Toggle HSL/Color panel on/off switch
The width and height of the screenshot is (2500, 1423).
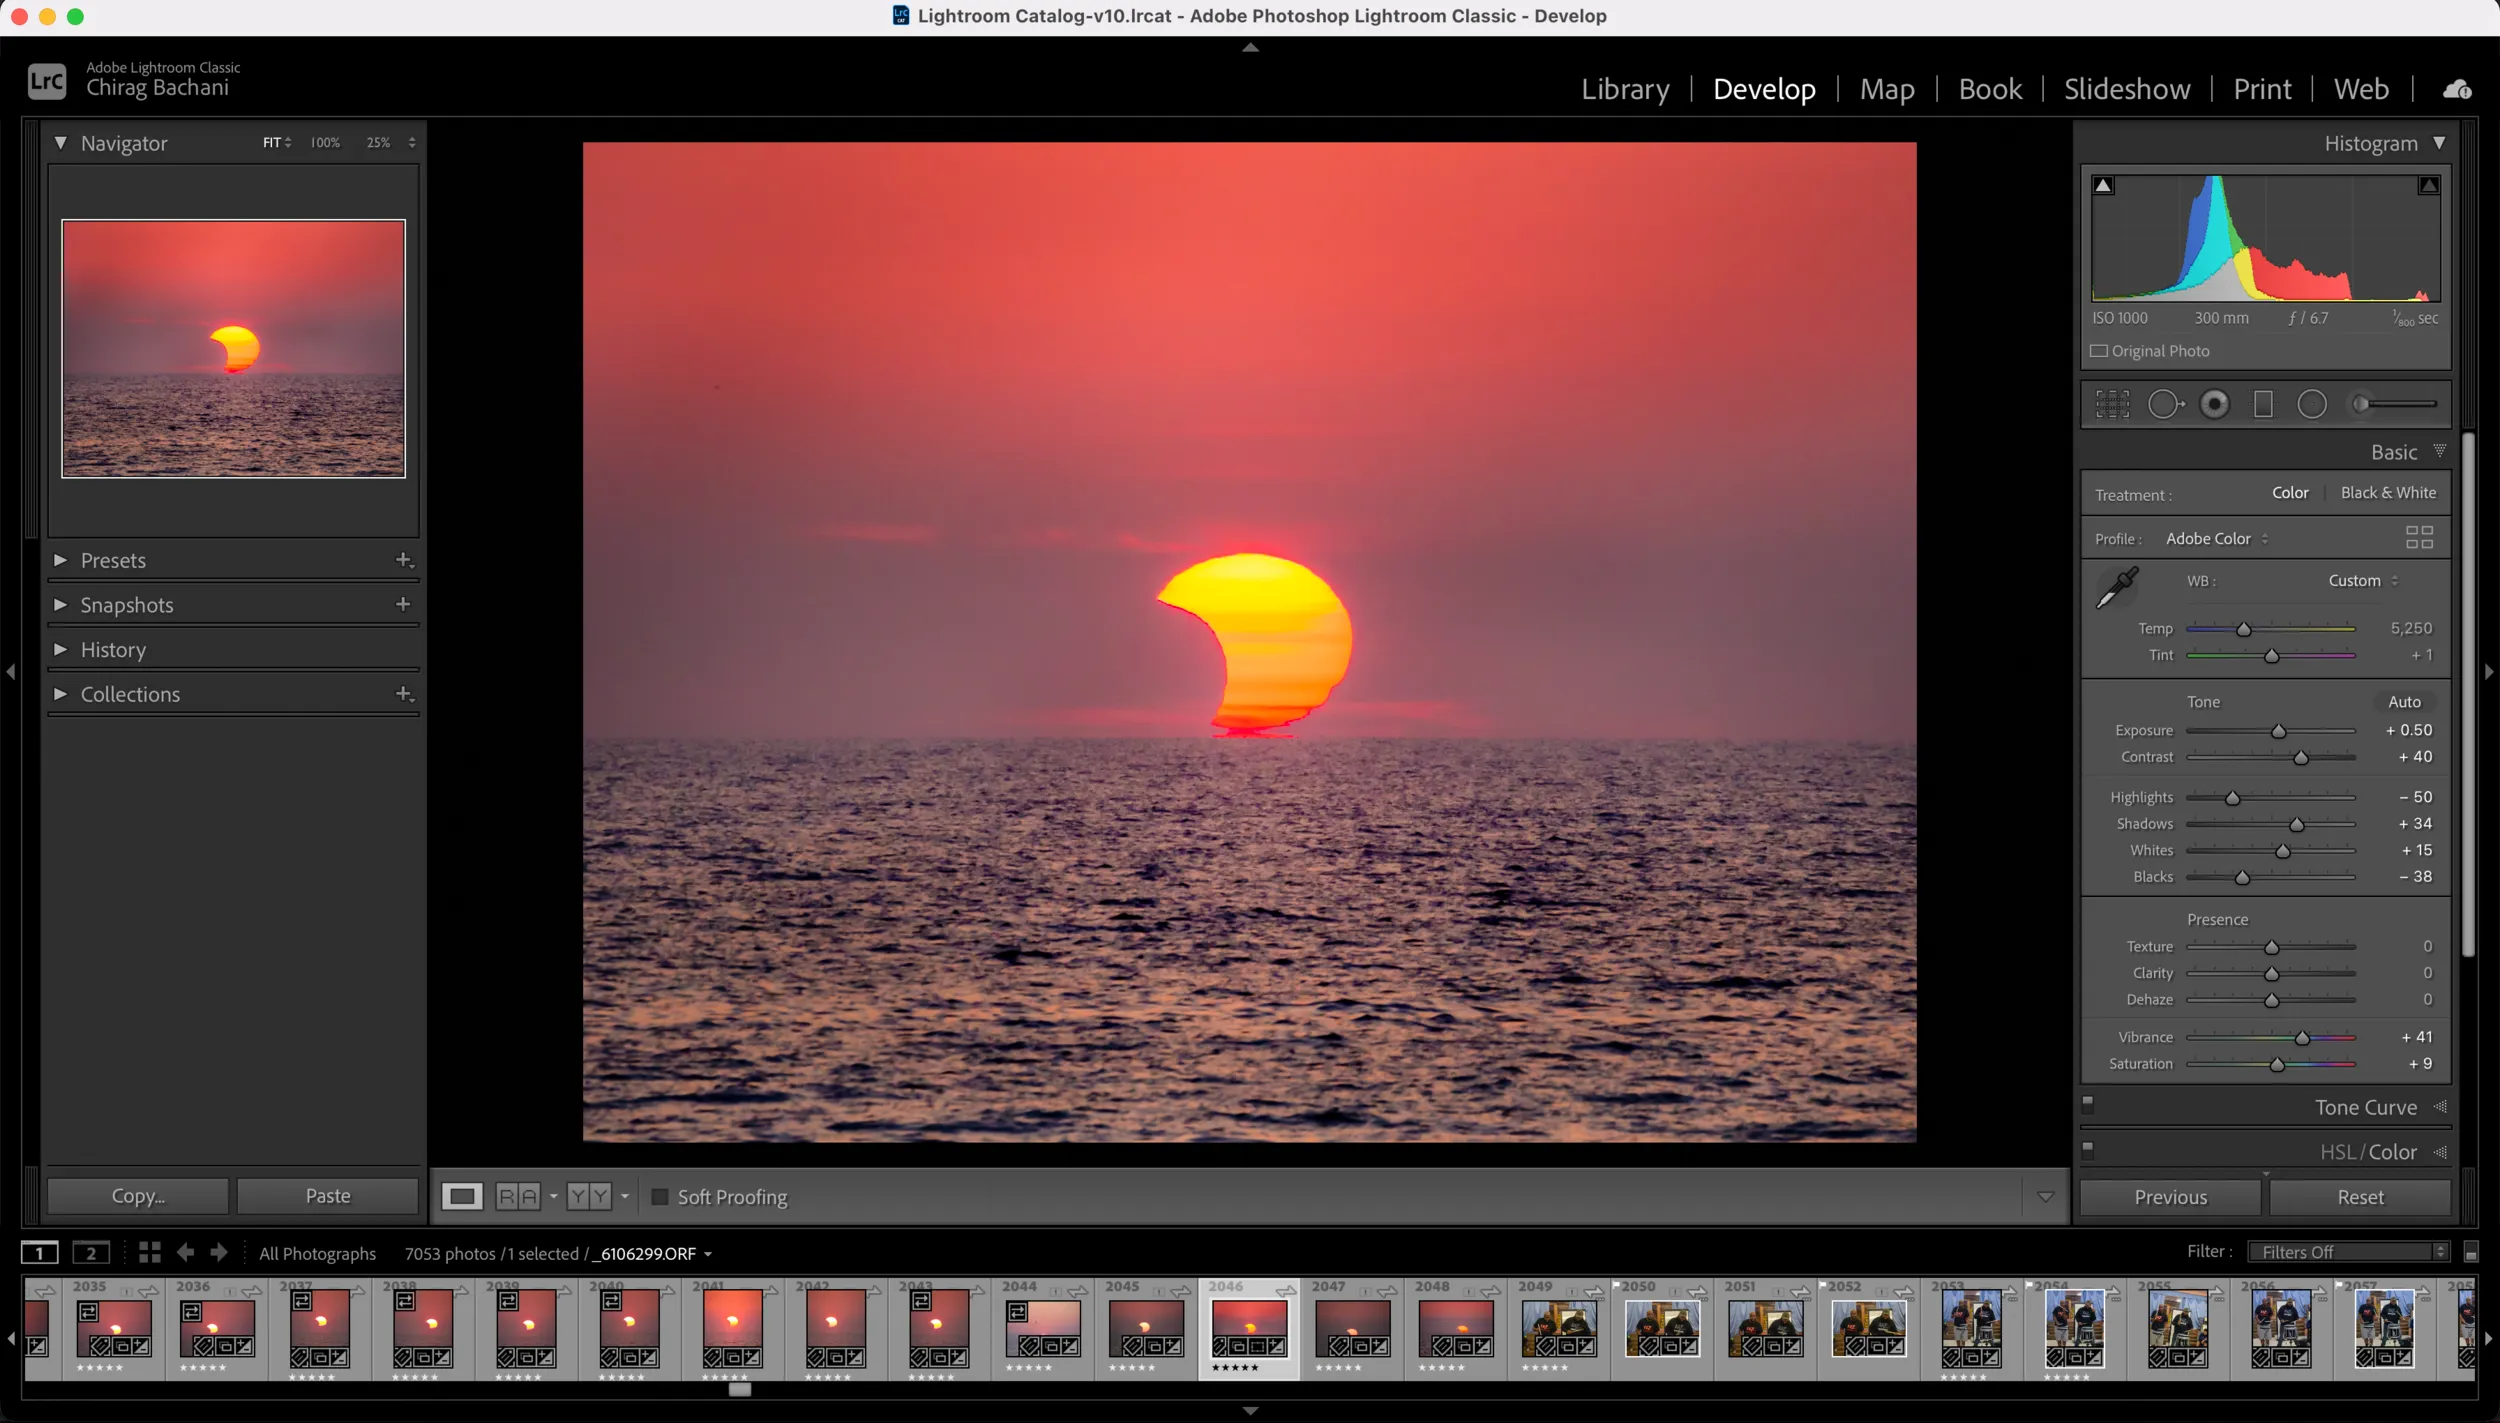[2088, 1149]
